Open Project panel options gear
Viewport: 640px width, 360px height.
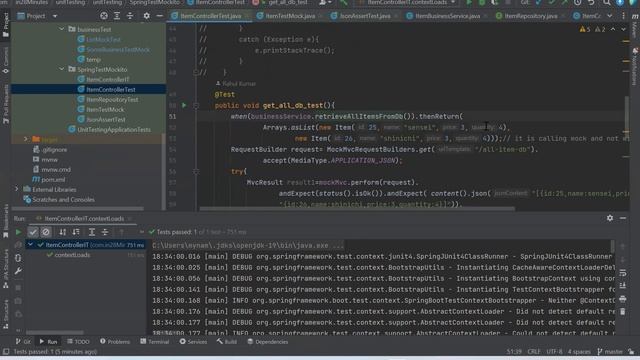click(x=147, y=16)
